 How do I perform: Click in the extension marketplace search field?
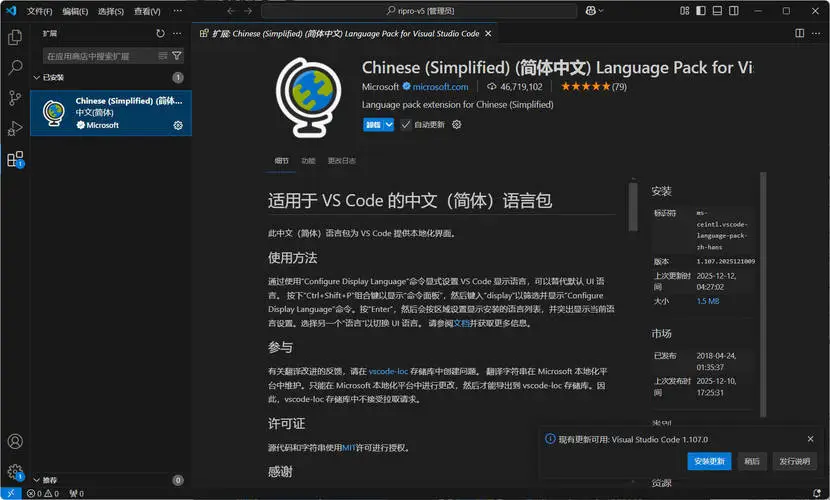pyautogui.click(x=100, y=56)
